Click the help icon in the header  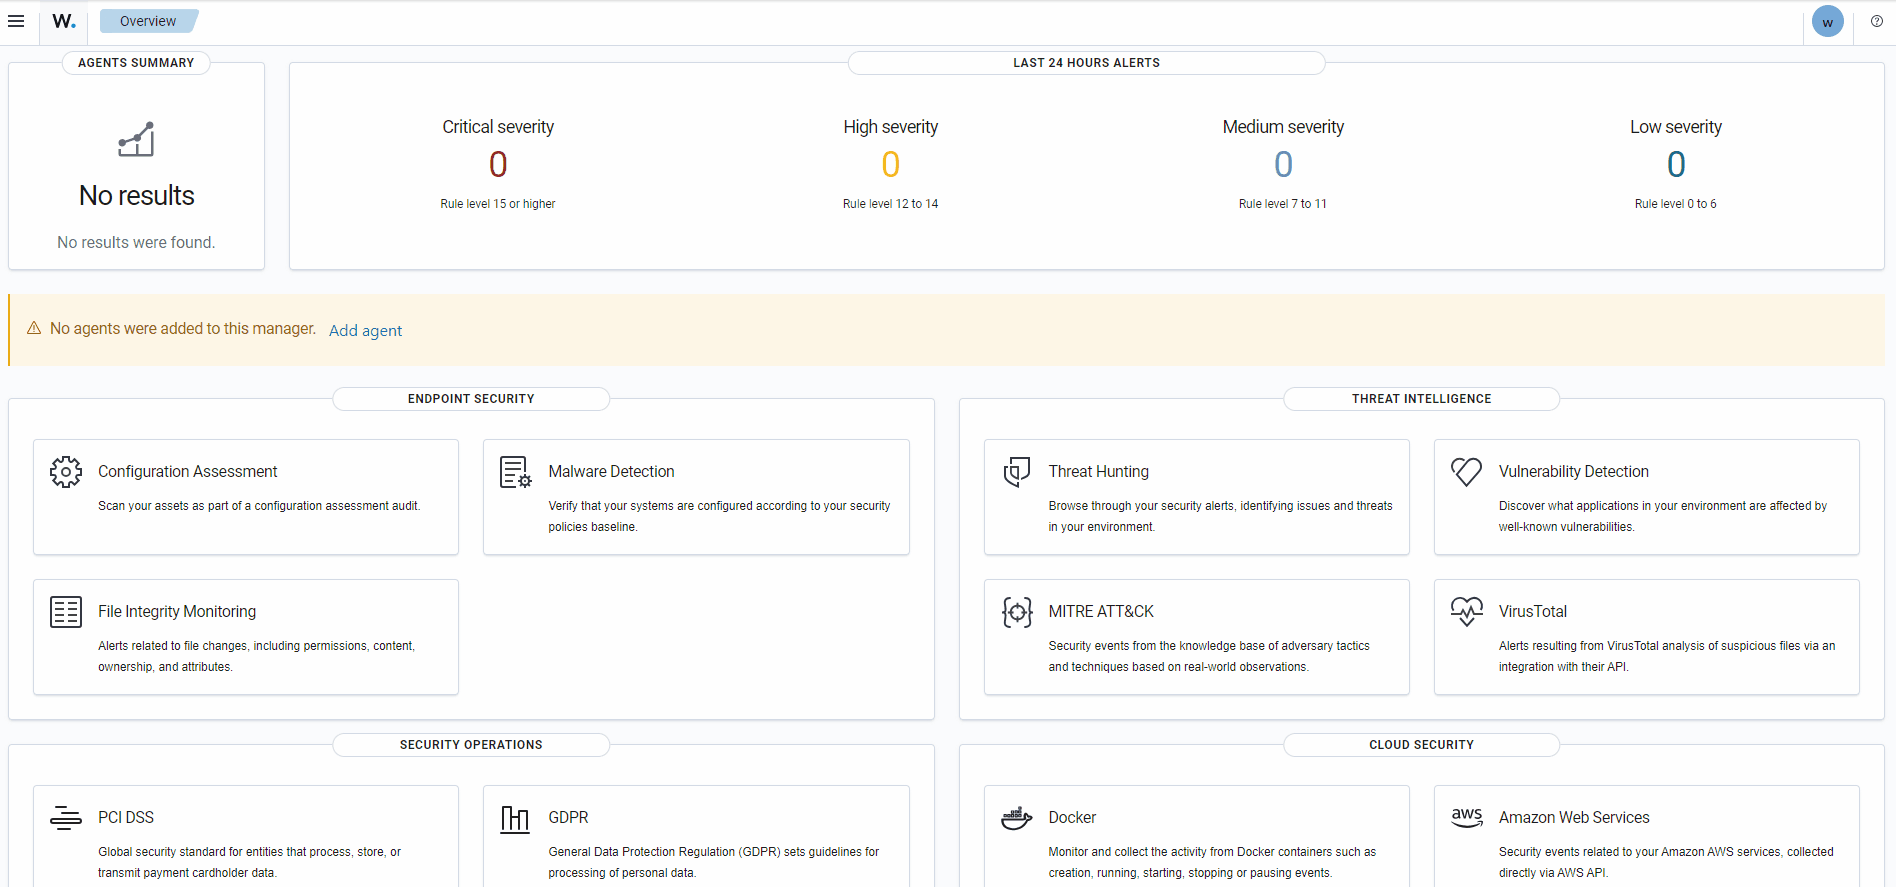1876,21
